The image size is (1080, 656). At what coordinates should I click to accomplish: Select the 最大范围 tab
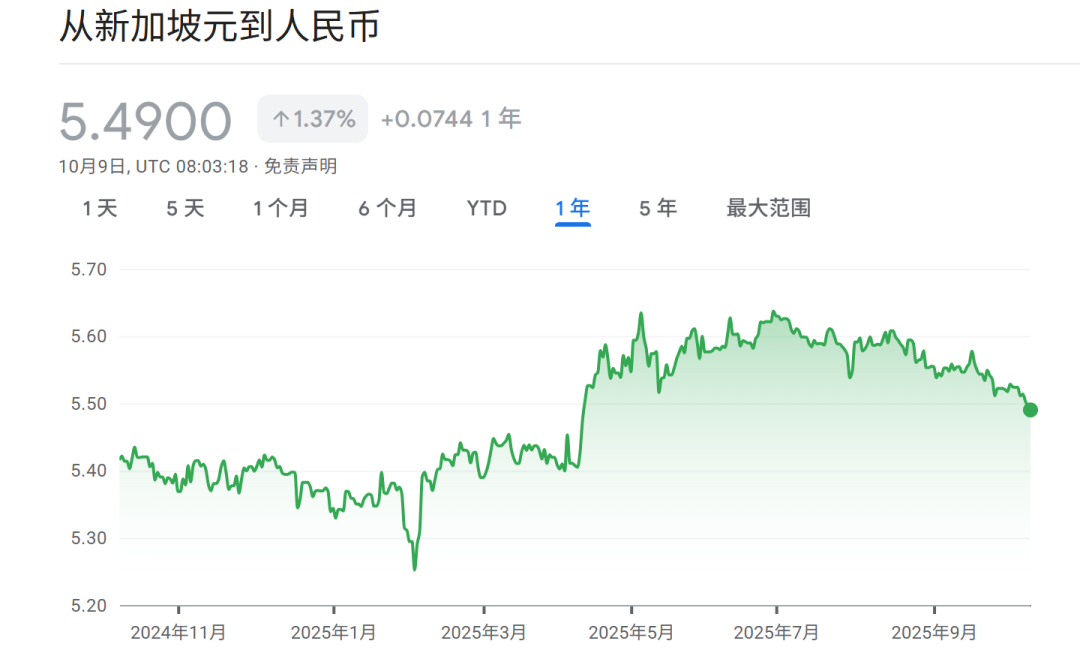pyautogui.click(x=768, y=208)
